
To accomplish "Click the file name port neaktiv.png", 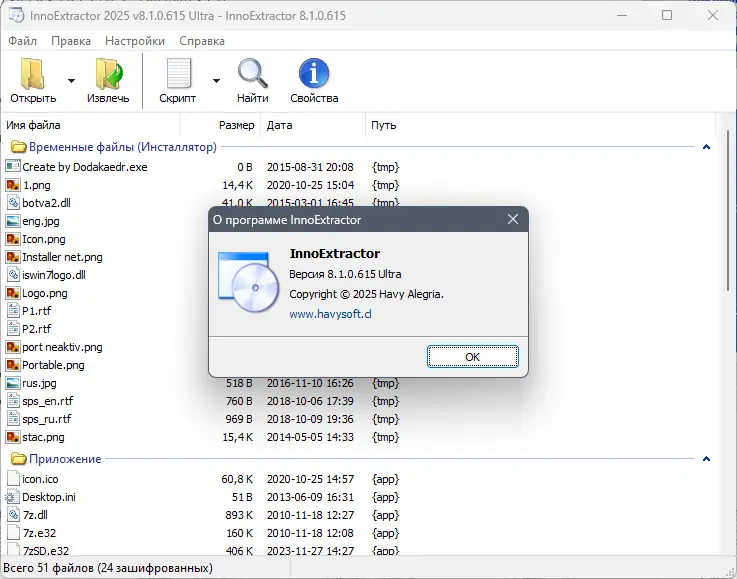I will pyautogui.click(x=62, y=347).
